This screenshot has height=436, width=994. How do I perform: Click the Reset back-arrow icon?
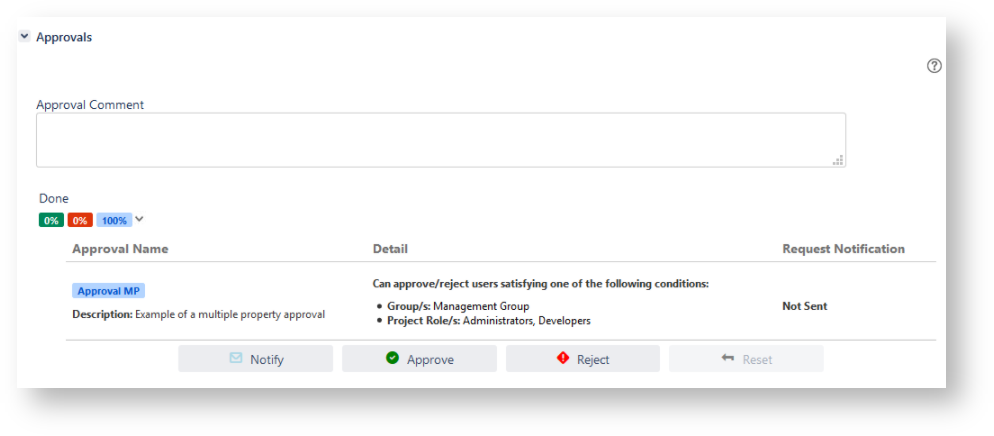tap(728, 358)
